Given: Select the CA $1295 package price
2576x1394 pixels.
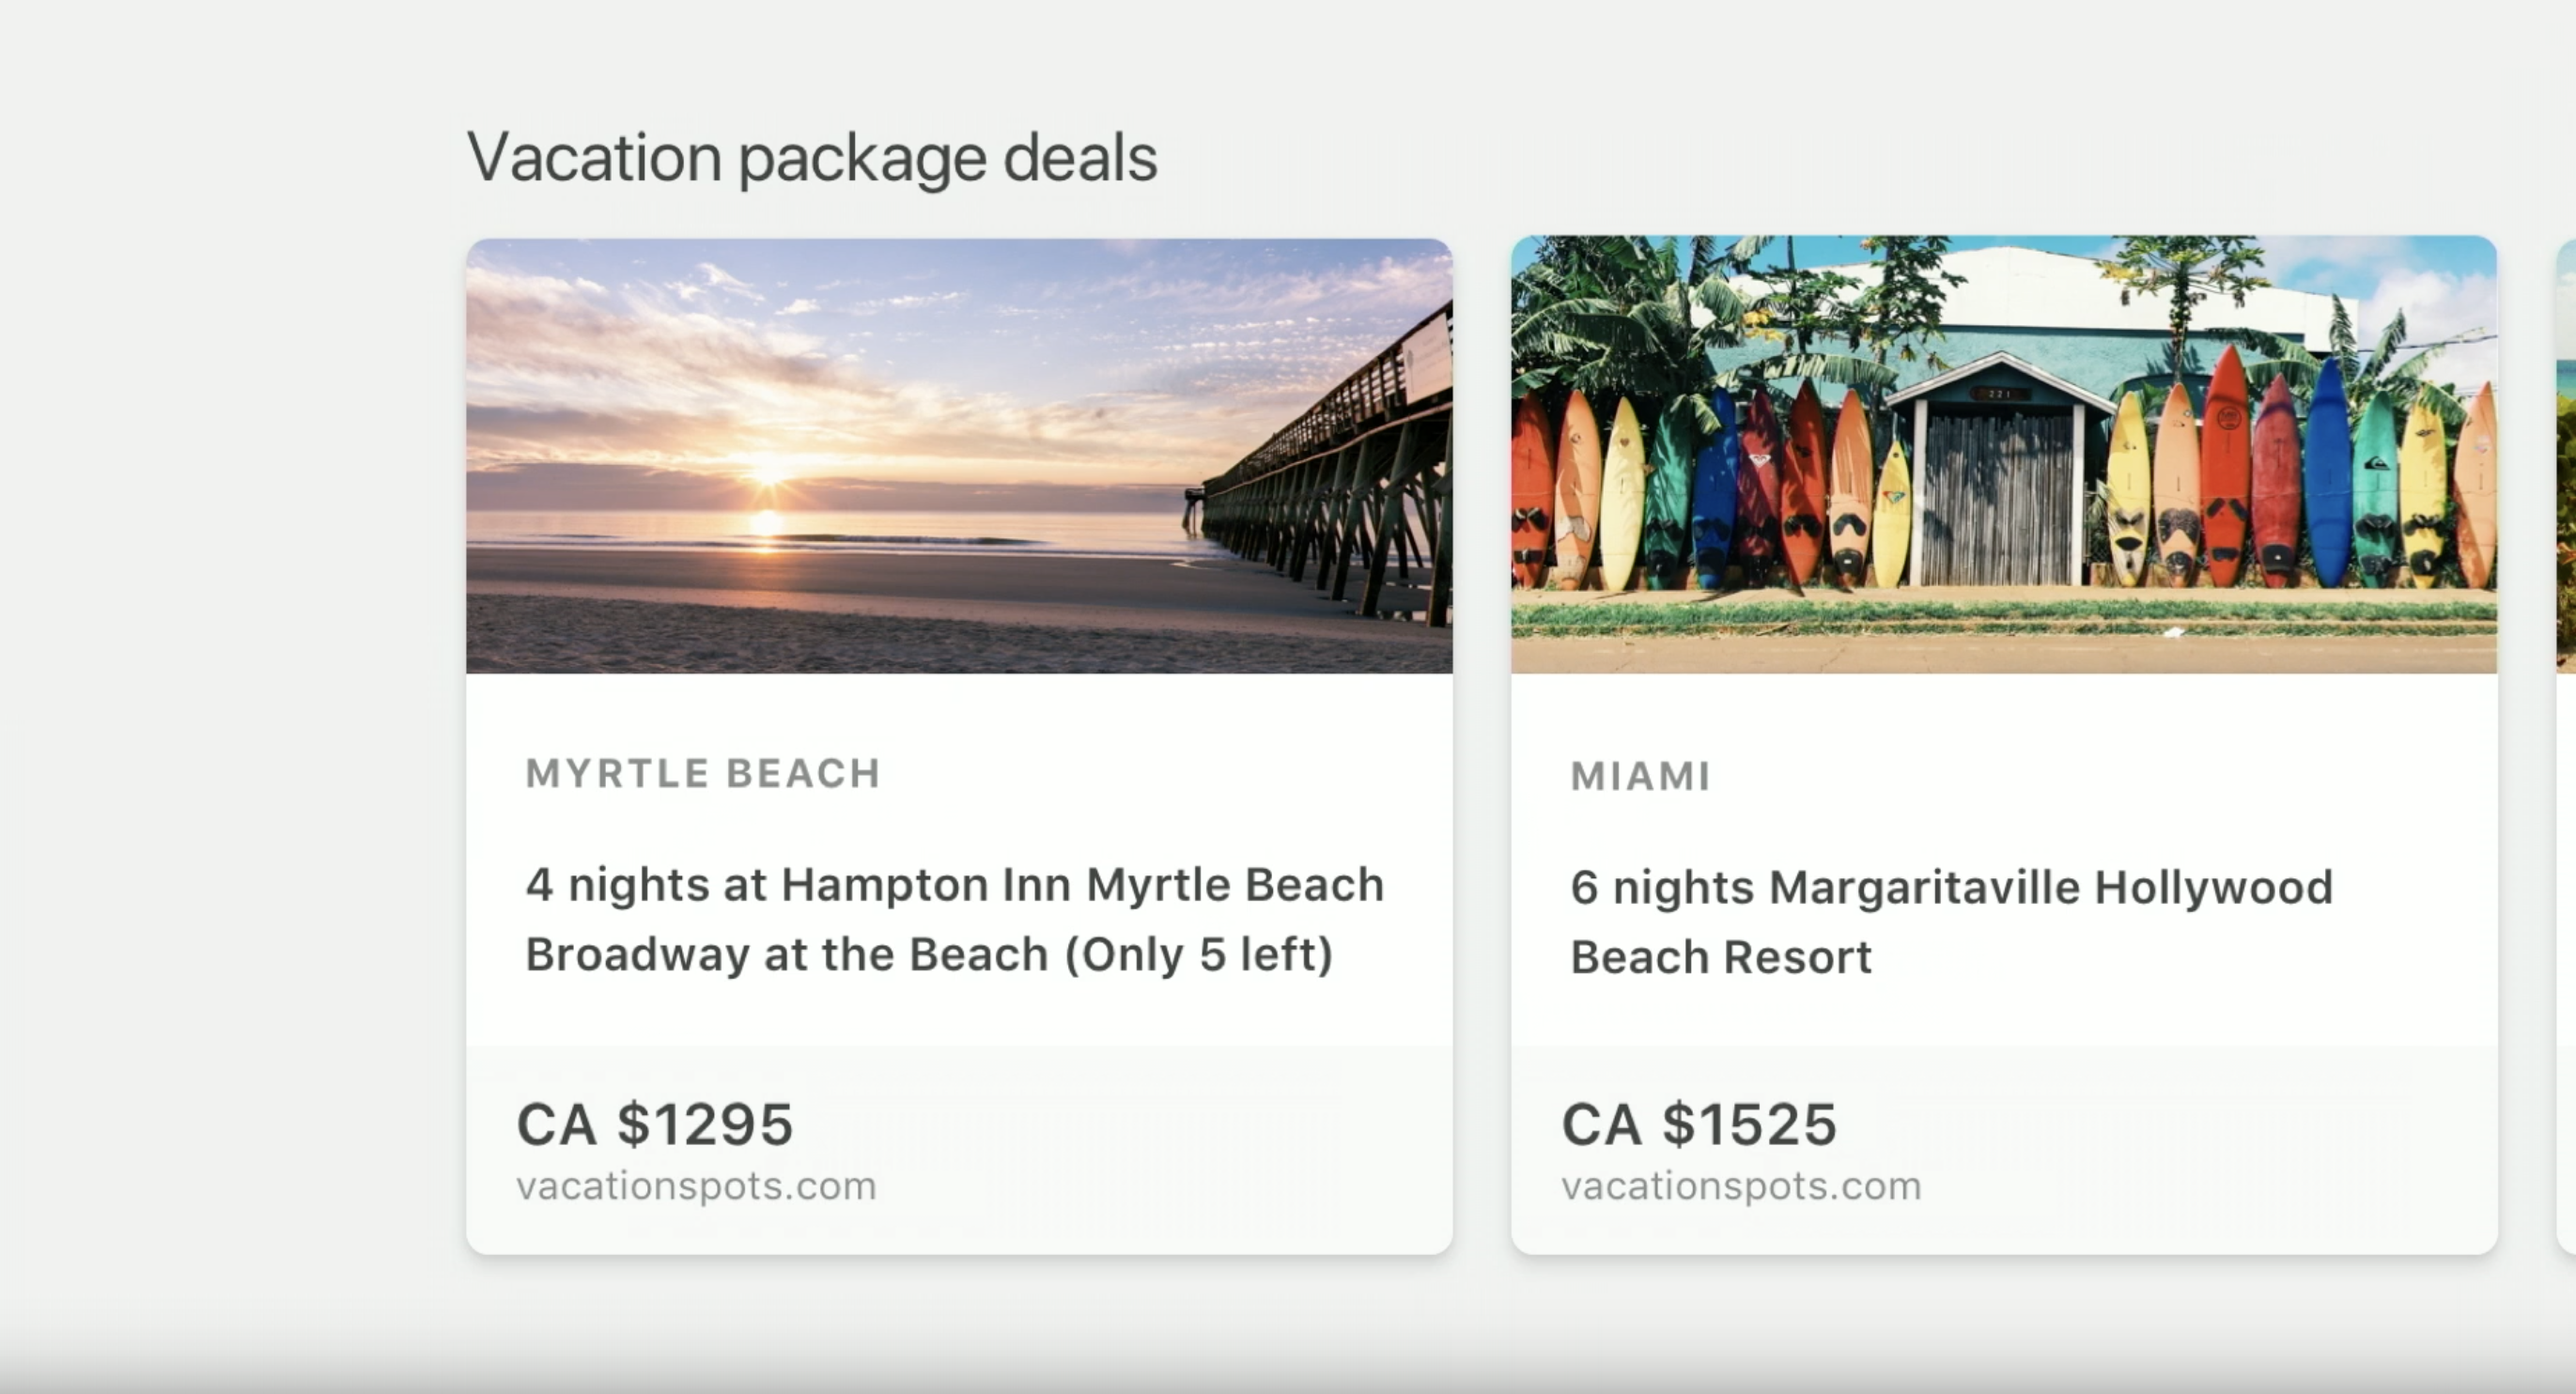Looking at the screenshot, I should [x=655, y=1124].
